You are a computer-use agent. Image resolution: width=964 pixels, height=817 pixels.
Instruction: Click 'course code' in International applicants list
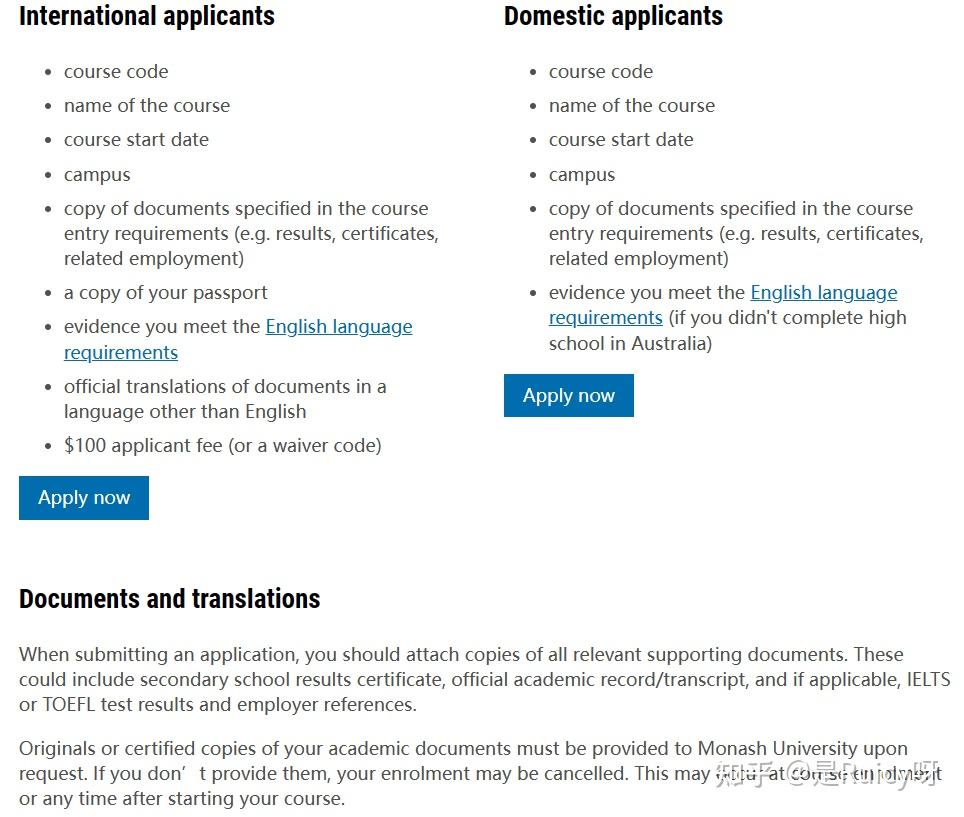(x=116, y=71)
